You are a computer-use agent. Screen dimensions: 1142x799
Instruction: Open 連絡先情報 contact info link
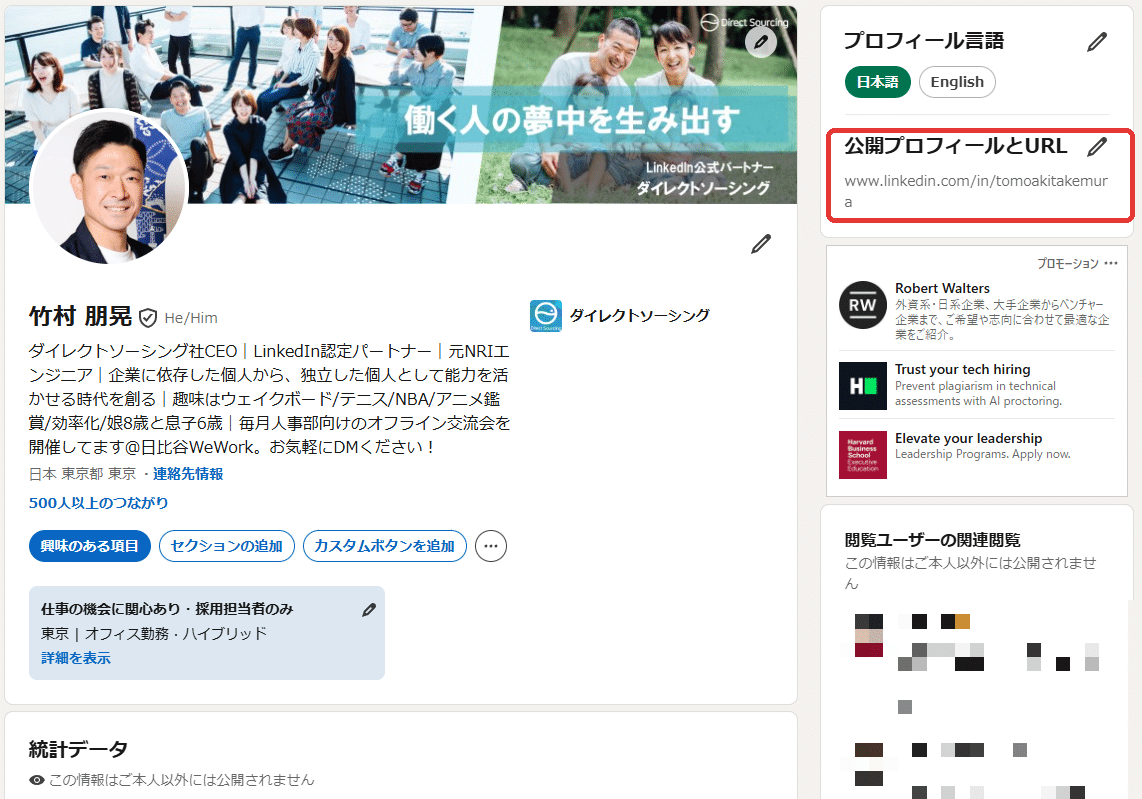(188, 473)
